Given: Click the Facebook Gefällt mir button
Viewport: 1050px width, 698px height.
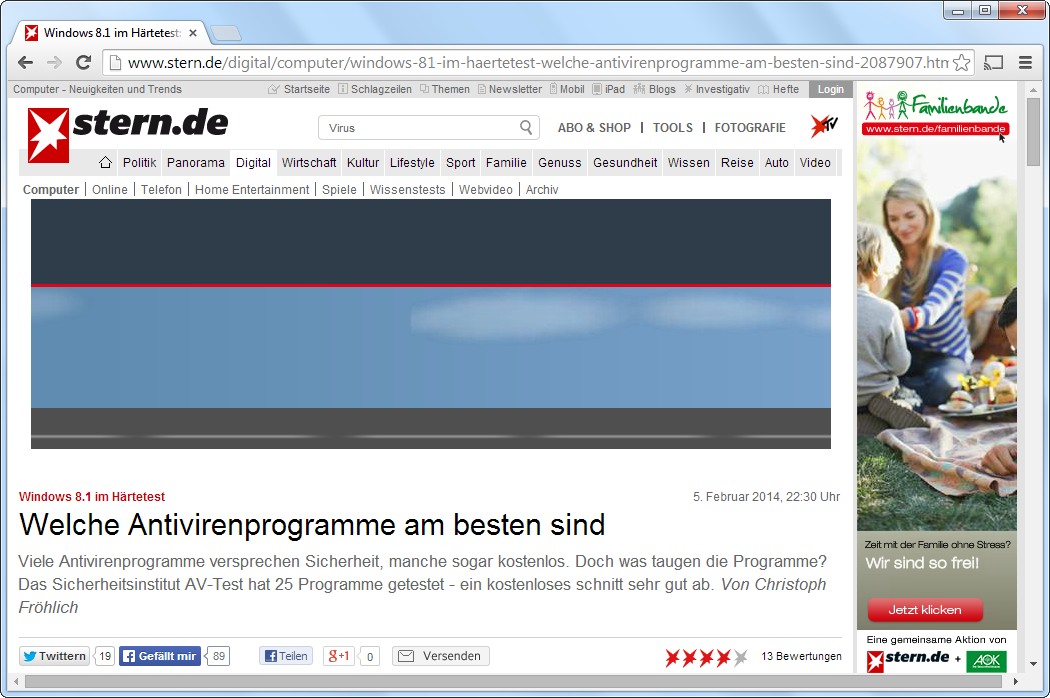Looking at the screenshot, I should [x=160, y=656].
